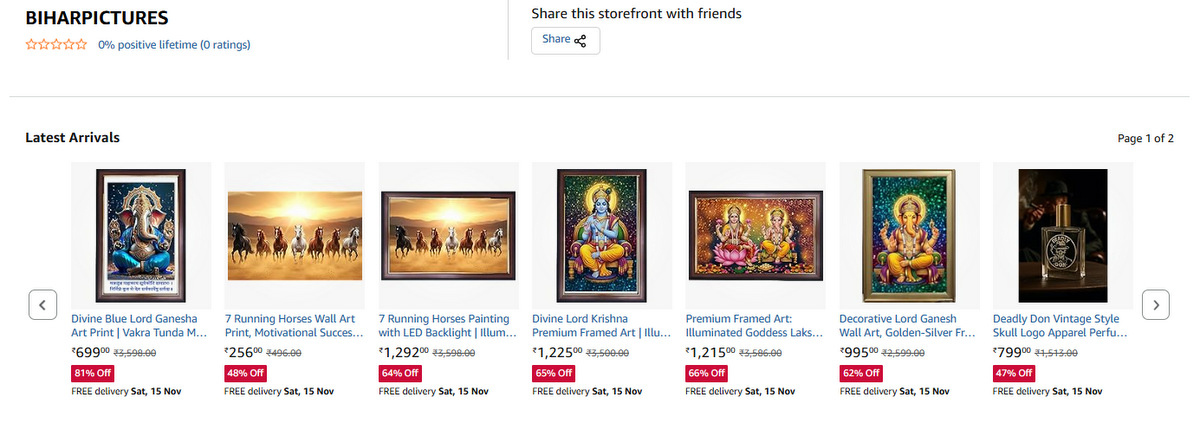View Deadly Don perfume bottle image
Viewport: 1200px width, 443px height.
tap(1061, 234)
